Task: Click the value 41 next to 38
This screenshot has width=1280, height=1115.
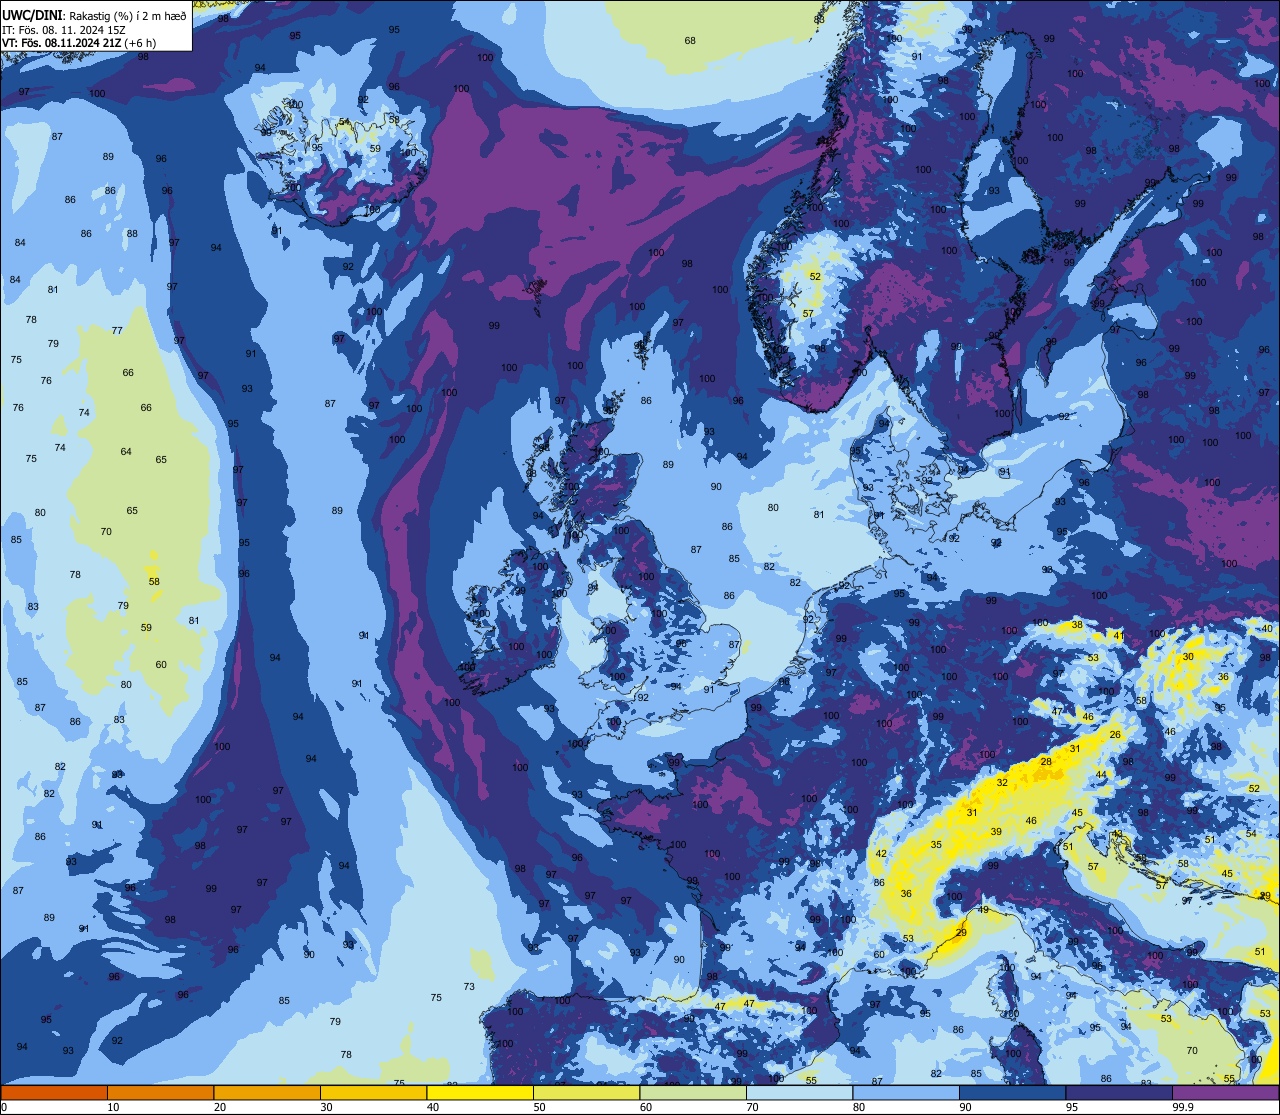Action: pyautogui.click(x=1119, y=636)
